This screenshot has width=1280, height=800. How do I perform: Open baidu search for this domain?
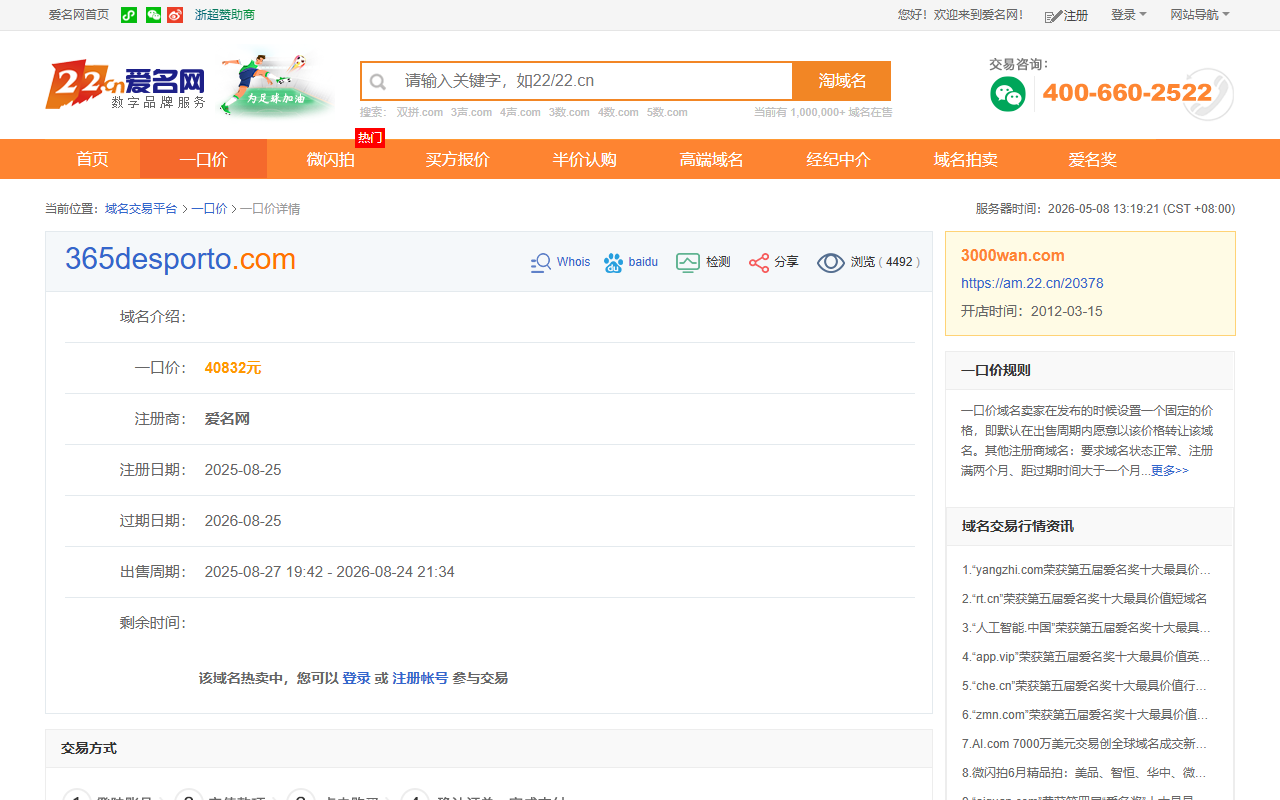(631, 262)
